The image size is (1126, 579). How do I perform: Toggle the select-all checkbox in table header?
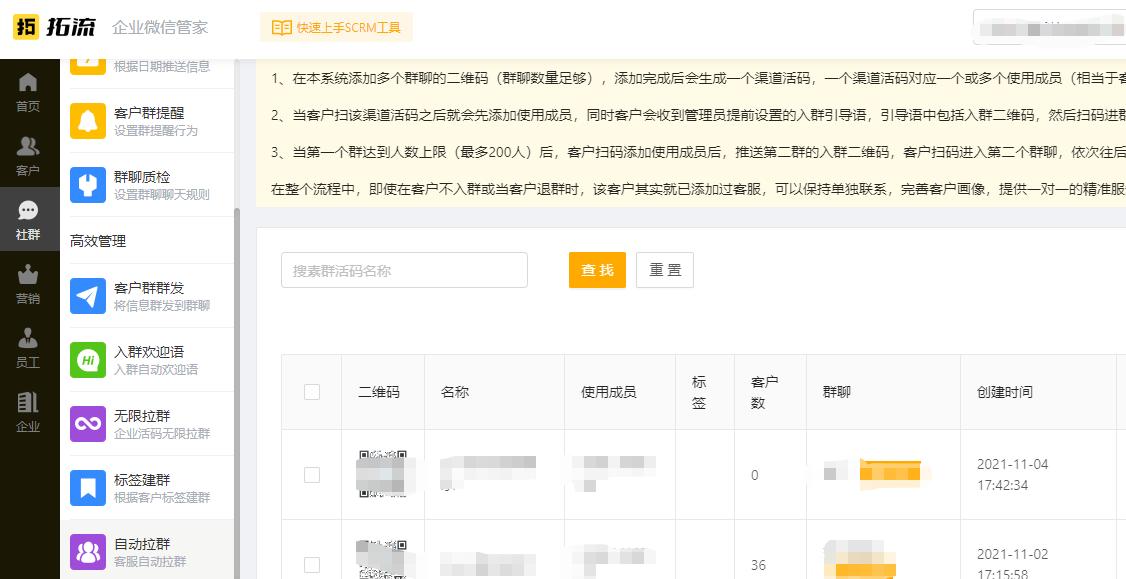click(x=311, y=391)
